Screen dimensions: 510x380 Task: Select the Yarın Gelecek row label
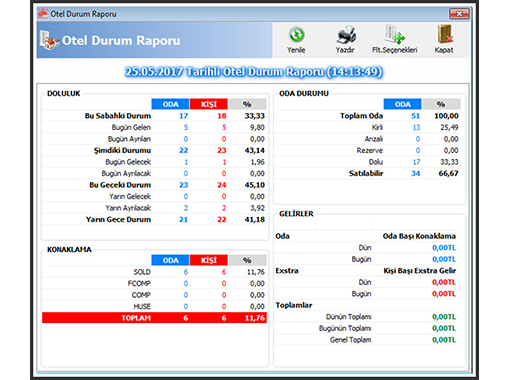[x=130, y=197]
